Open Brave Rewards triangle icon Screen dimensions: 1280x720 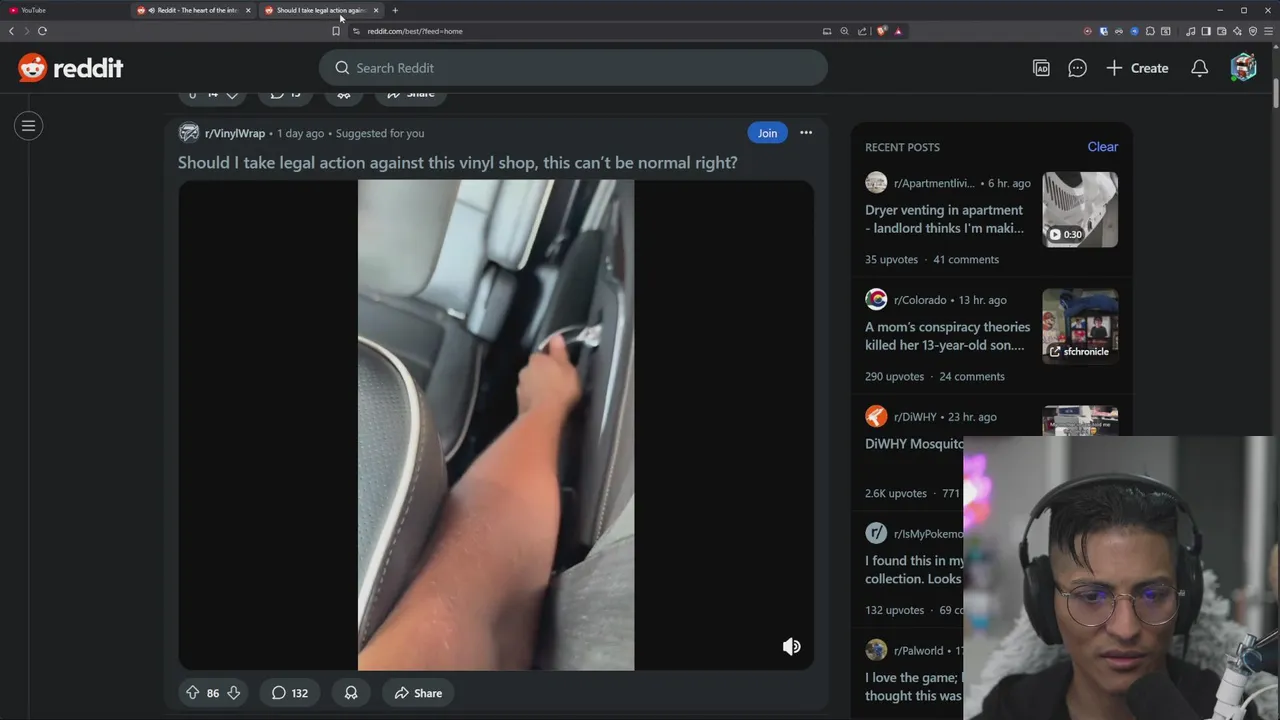coord(898,31)
